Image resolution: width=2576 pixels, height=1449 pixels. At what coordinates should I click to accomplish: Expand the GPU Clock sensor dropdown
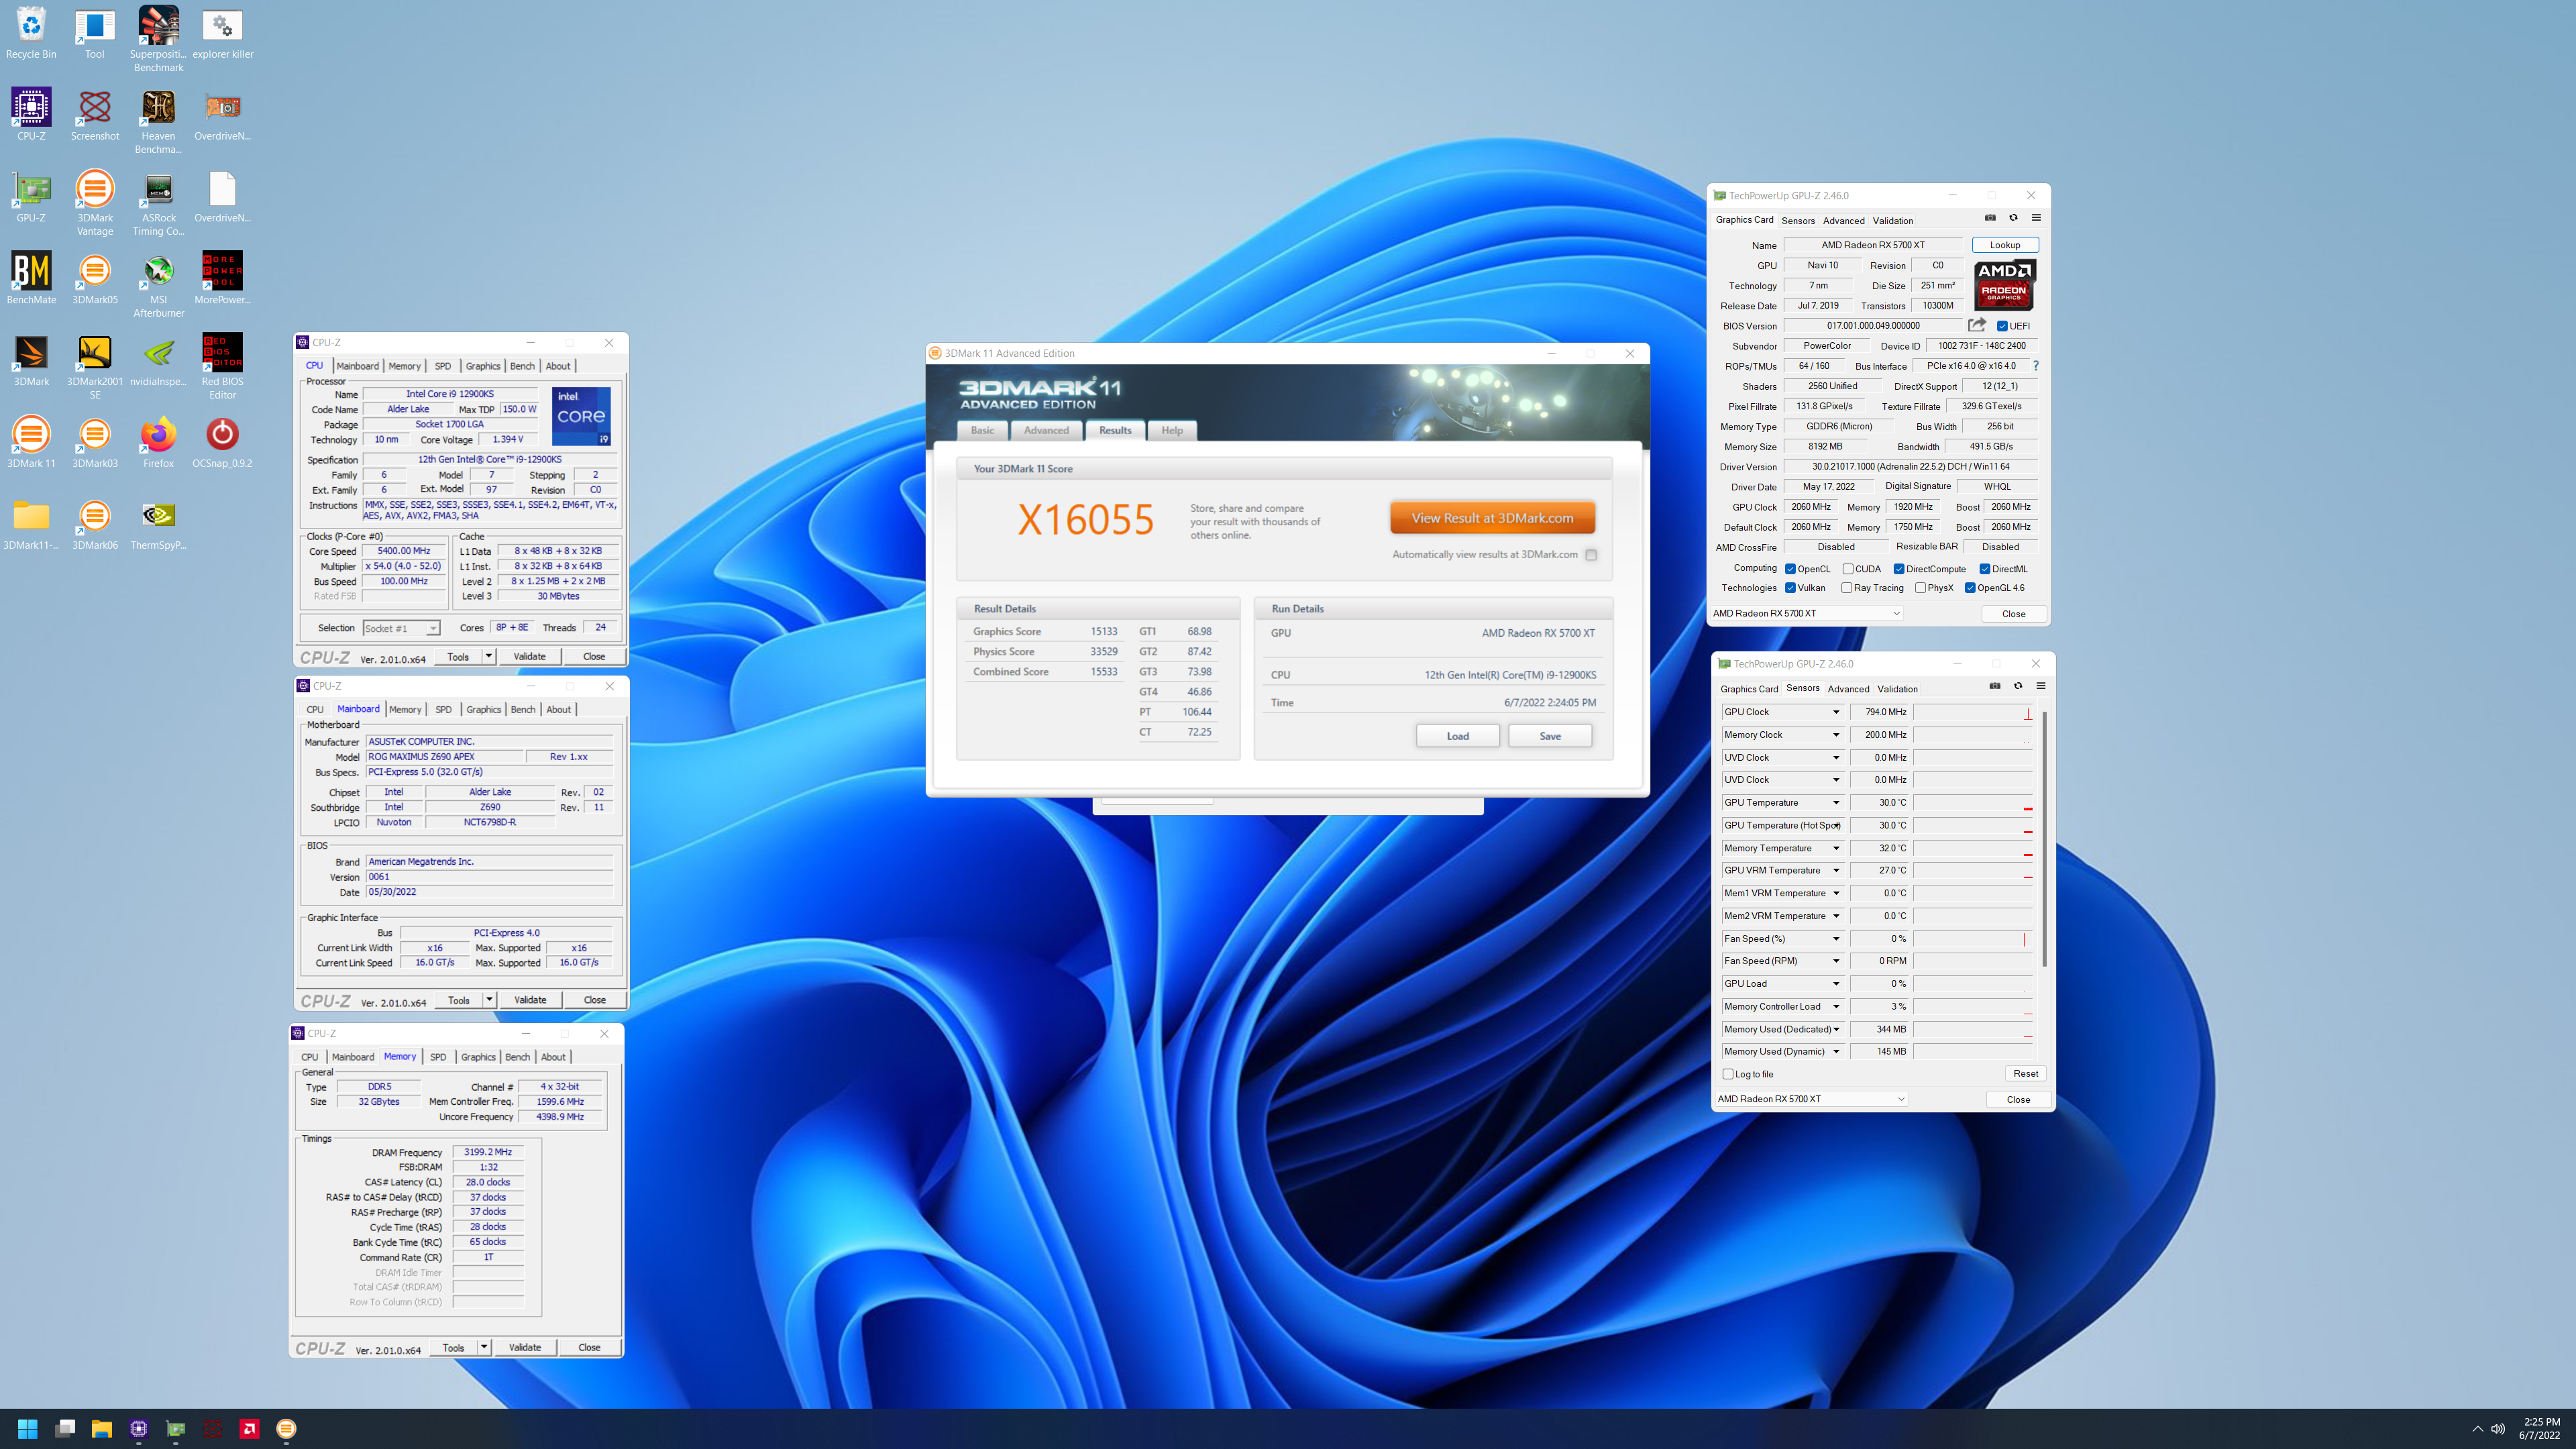(x=1836, y=712)
